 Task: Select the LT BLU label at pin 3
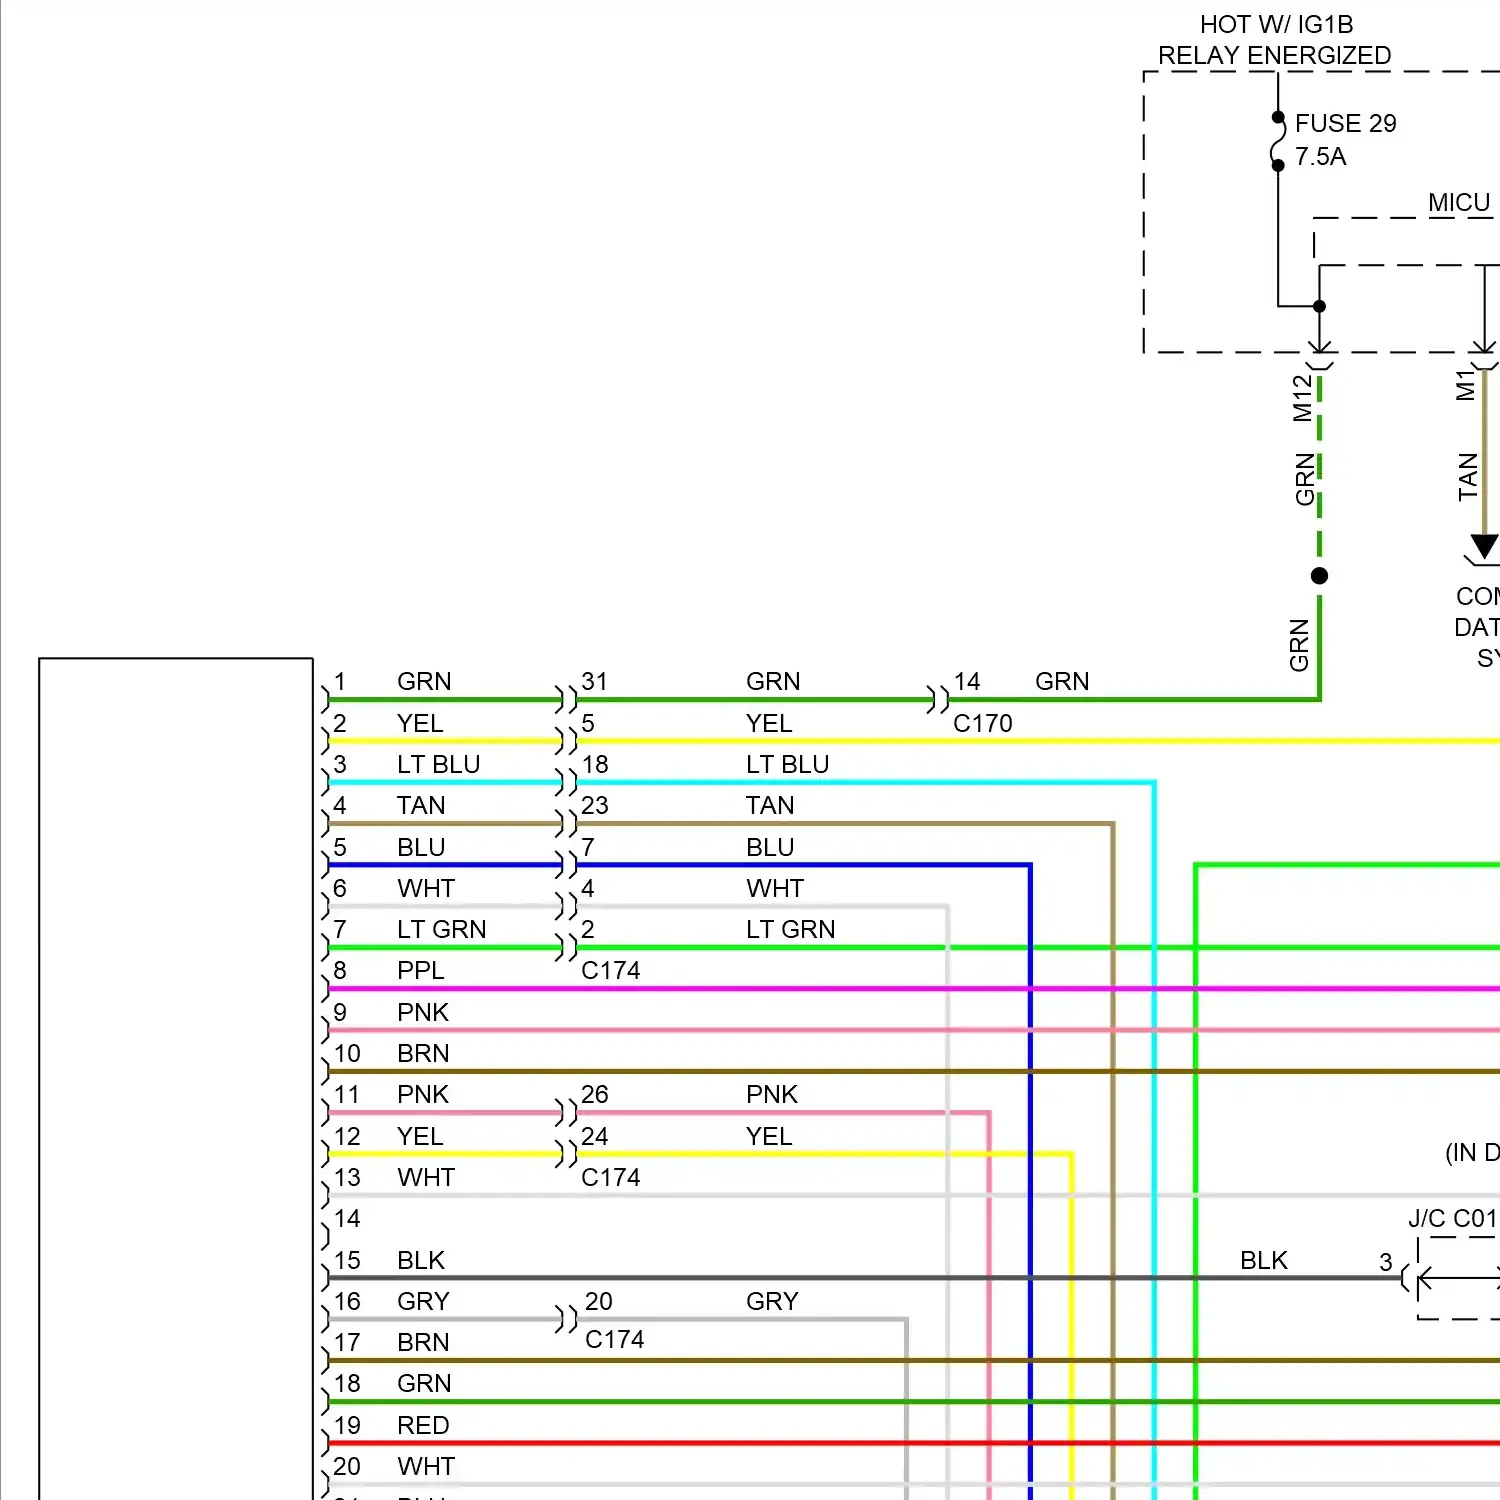click(x=438, y=764)
